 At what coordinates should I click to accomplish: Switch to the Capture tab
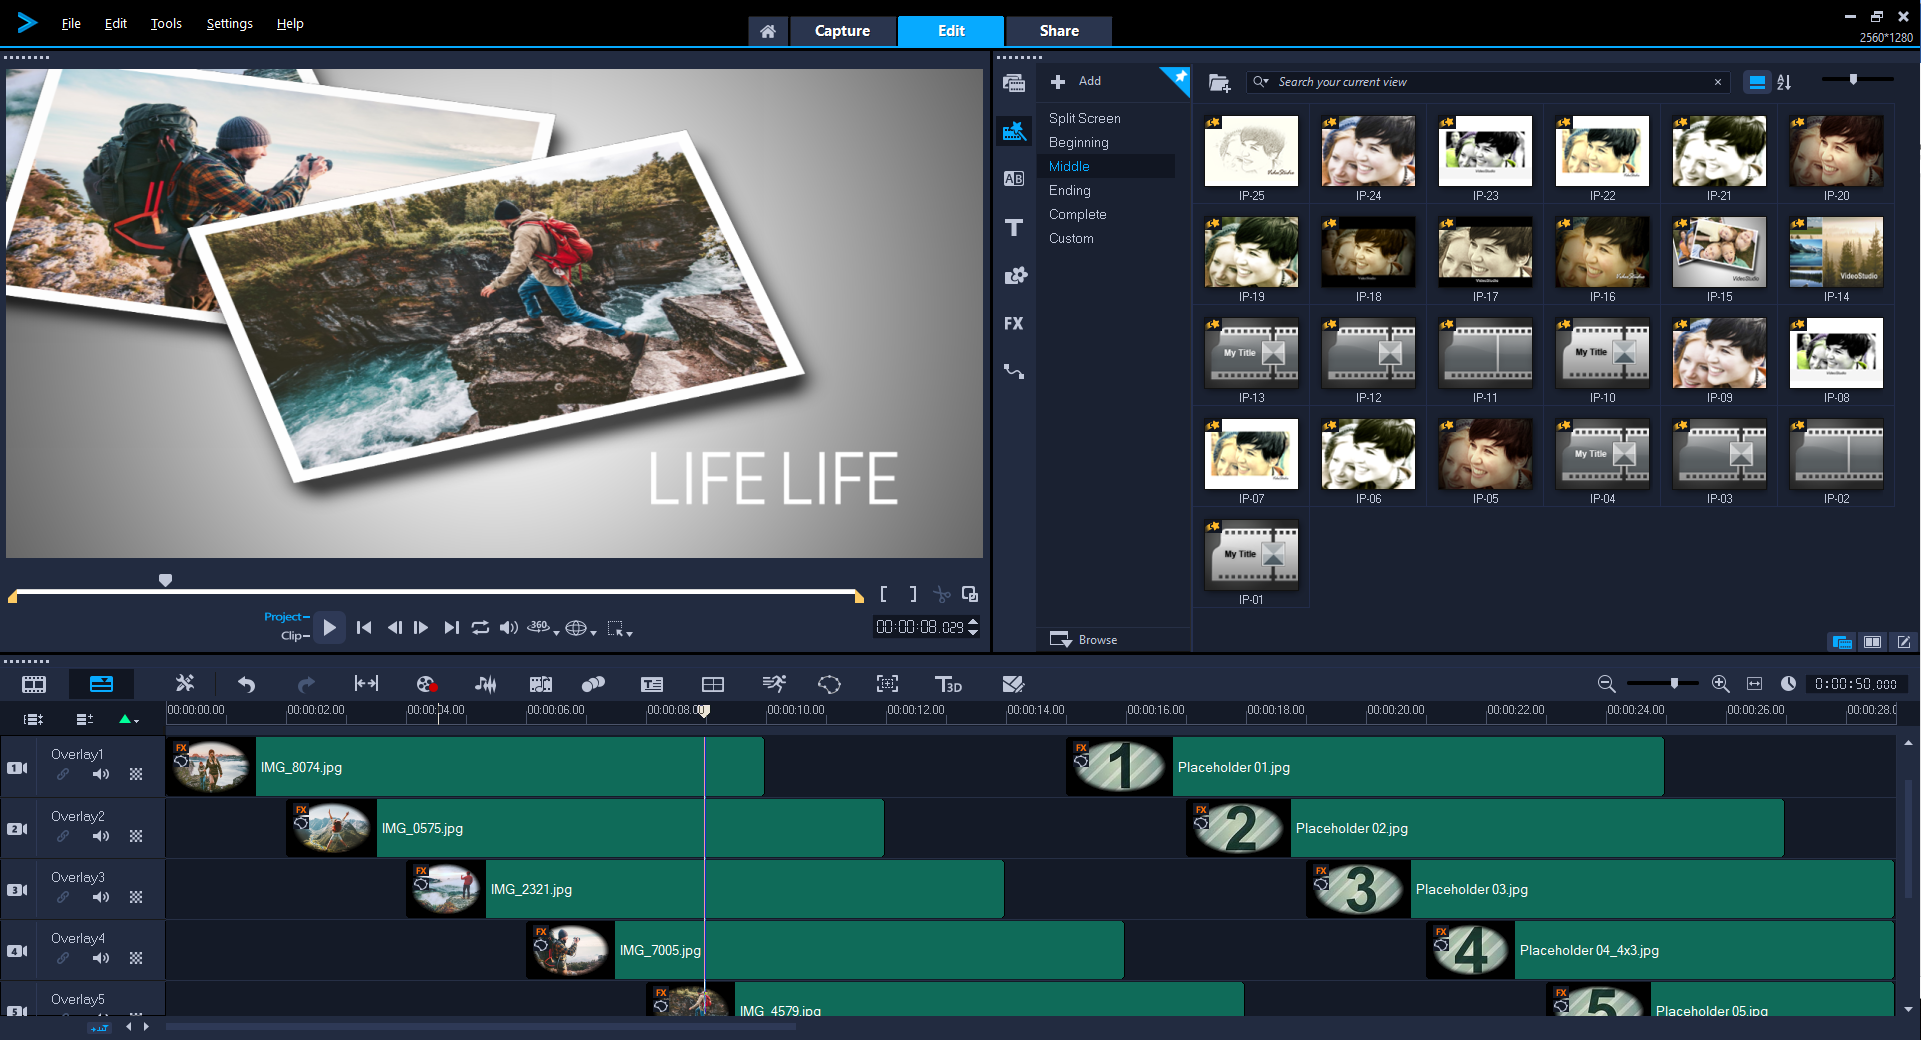842,31
